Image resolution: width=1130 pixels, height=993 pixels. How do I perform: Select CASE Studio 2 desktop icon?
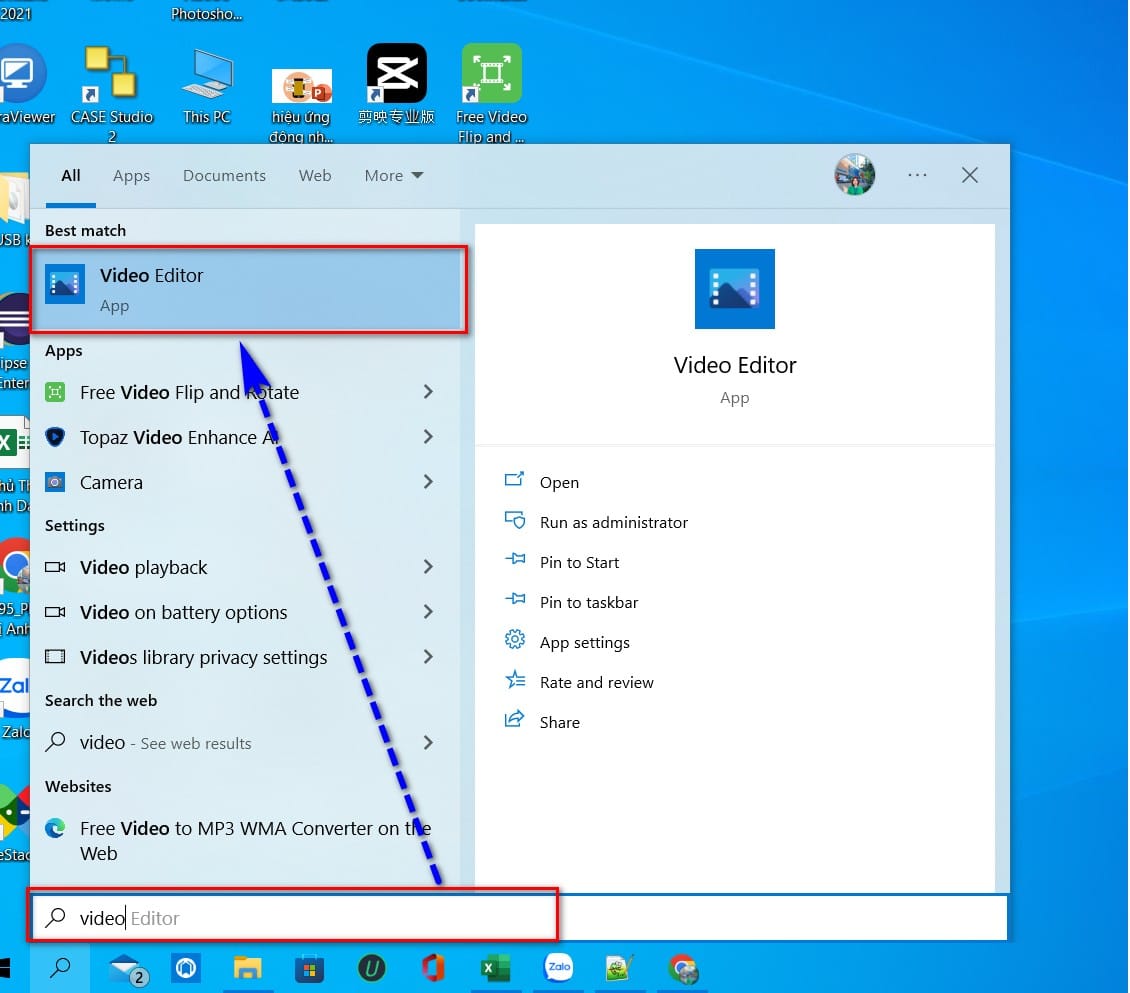(111, 94)
